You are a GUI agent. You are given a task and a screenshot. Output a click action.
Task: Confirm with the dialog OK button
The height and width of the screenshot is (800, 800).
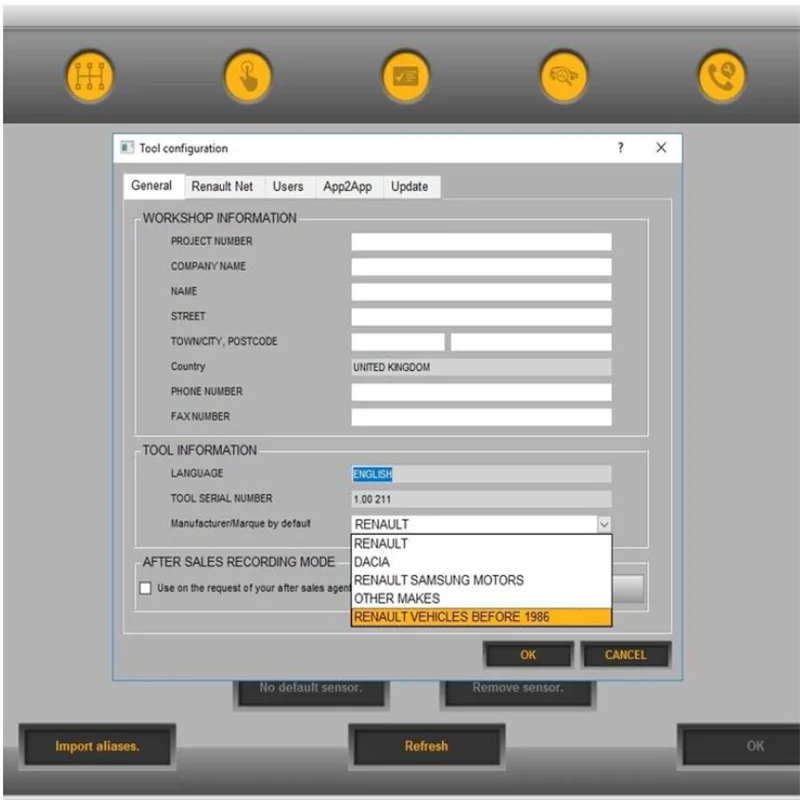528,655
